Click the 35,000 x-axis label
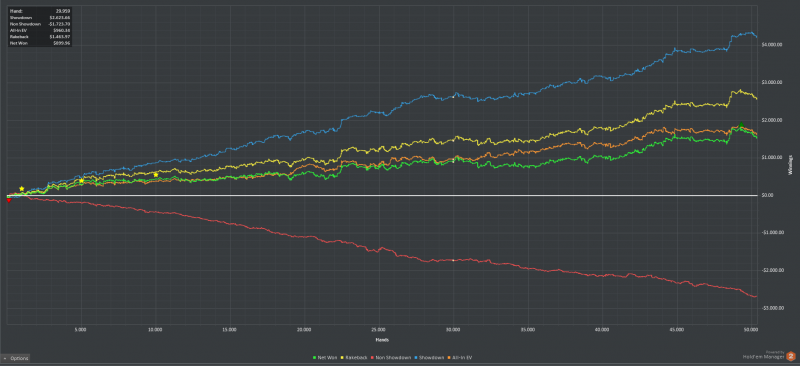Screen dimensions: 800x366 click(528, 330)
